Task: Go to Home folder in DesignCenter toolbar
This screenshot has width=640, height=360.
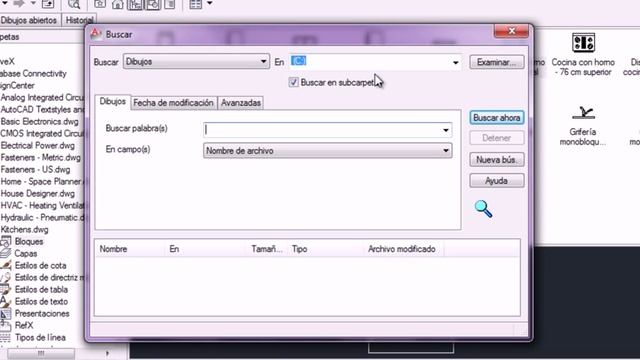Action: click(x=118, y=4)
